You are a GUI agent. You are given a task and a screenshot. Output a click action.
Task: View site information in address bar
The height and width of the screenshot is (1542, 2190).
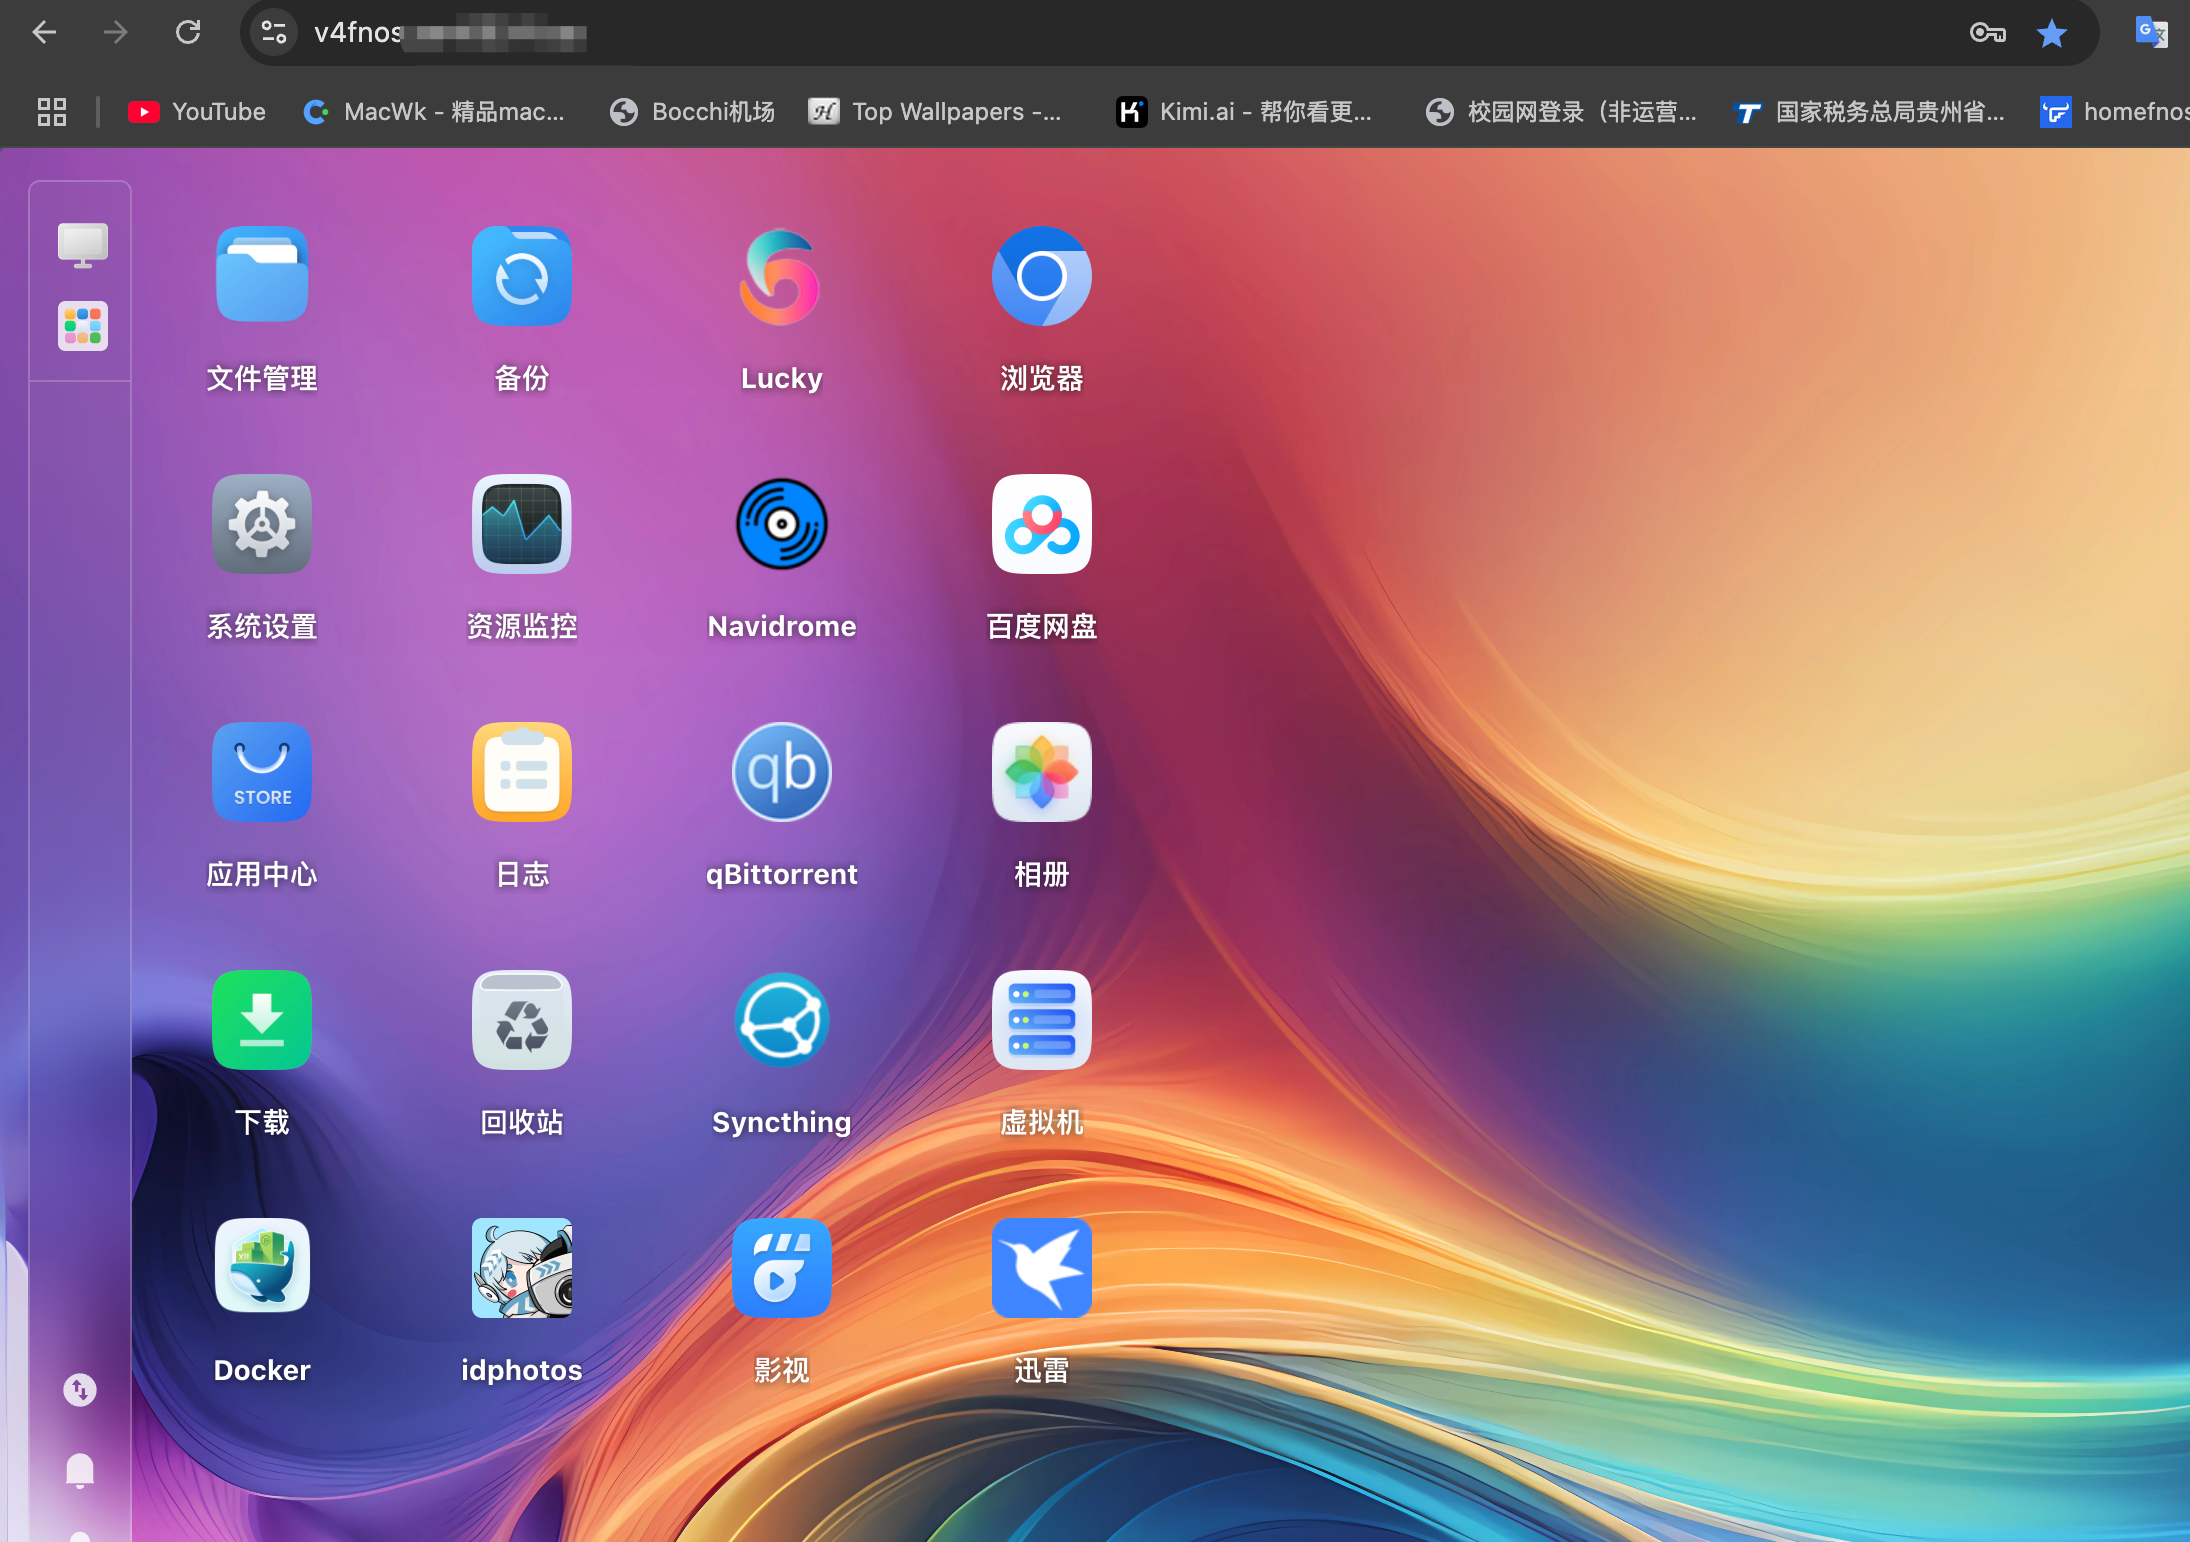tap(273, 33)
